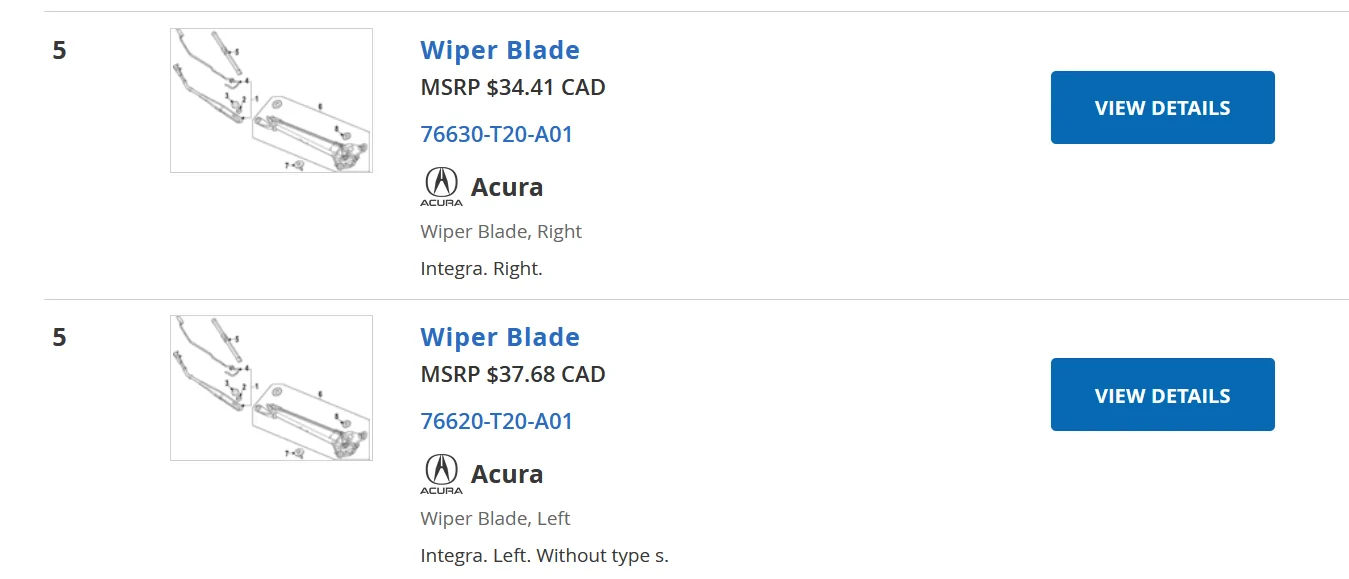Click part number 76630-T20-A01

coord(496,133)
